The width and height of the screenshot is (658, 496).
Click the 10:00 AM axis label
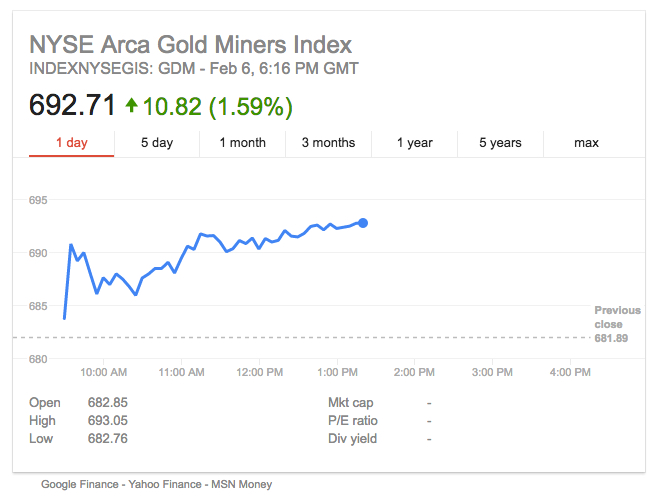pos(104,372)
